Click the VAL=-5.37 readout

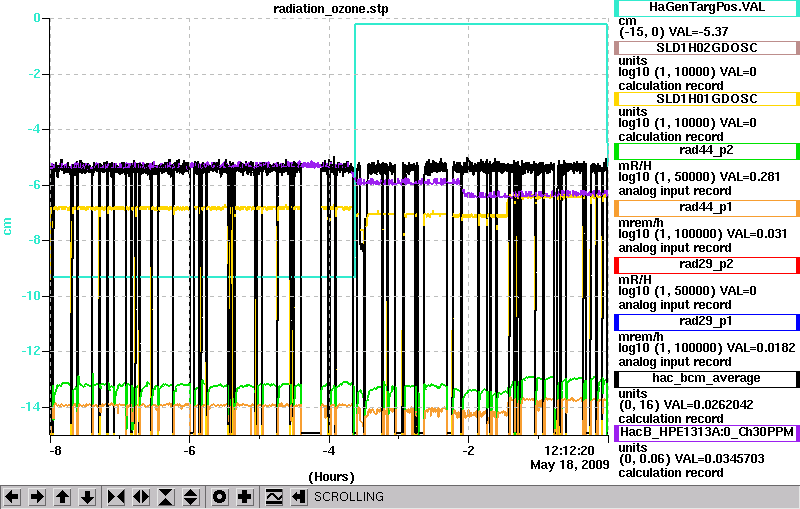(698, 32)
